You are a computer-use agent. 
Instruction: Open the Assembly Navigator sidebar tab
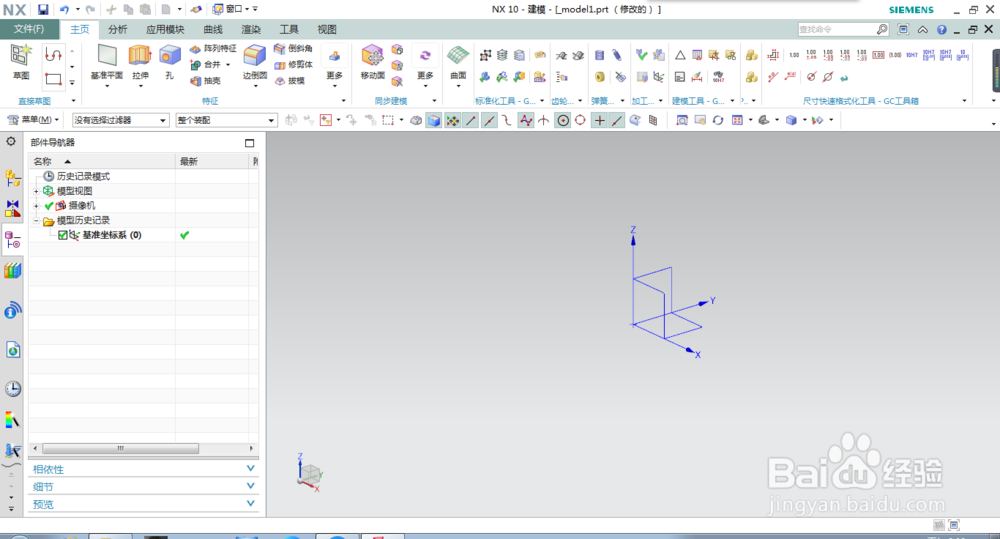(13, 178)
